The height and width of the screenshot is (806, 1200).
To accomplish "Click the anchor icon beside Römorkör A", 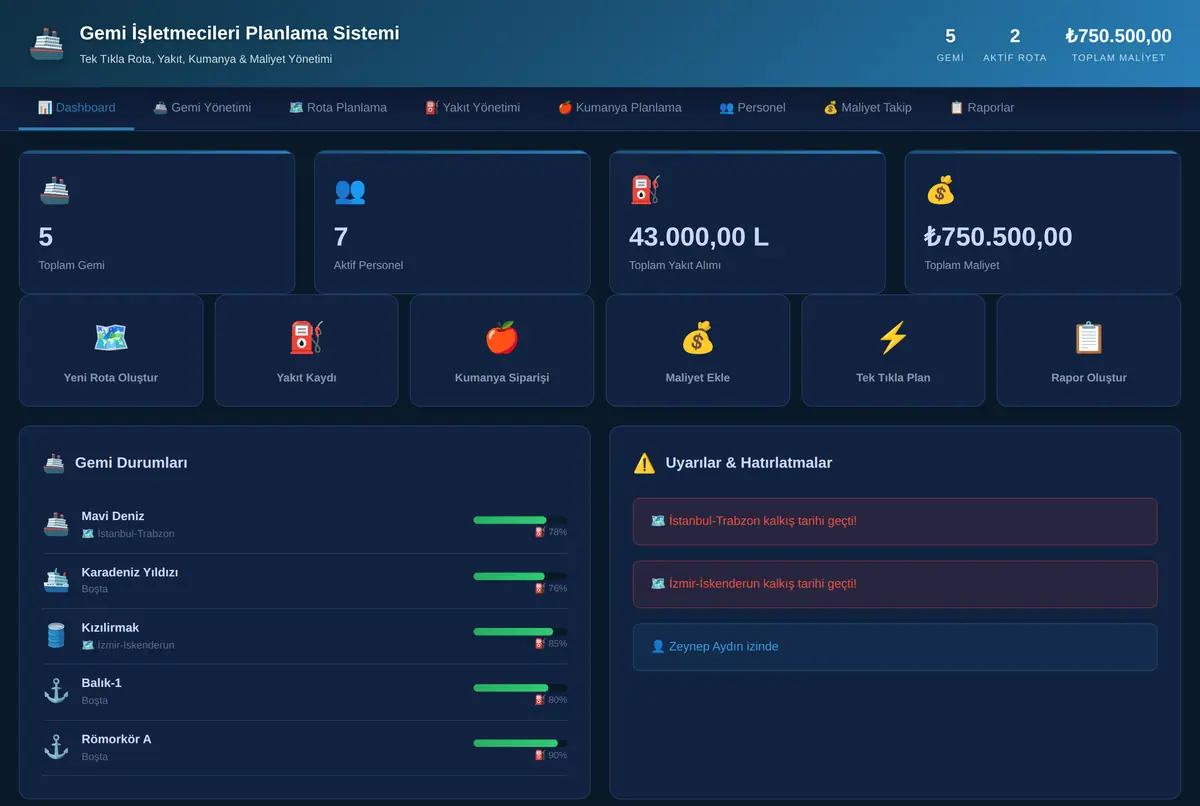I will (x=56, y=747).
